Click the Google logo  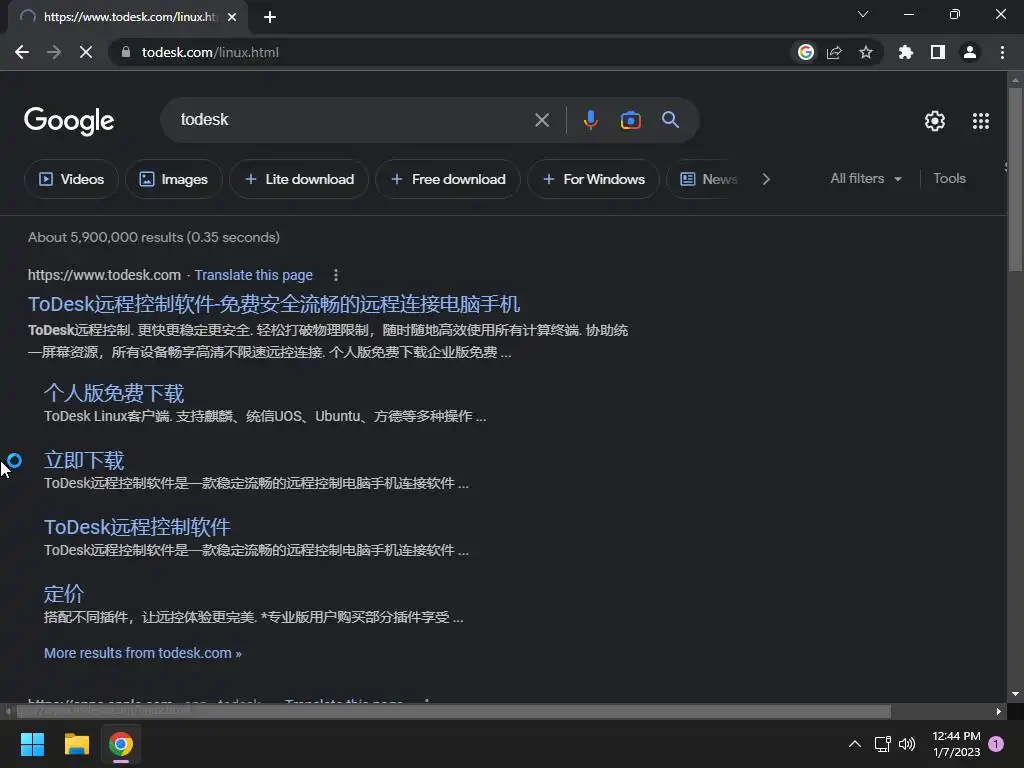tap(69, 121)
